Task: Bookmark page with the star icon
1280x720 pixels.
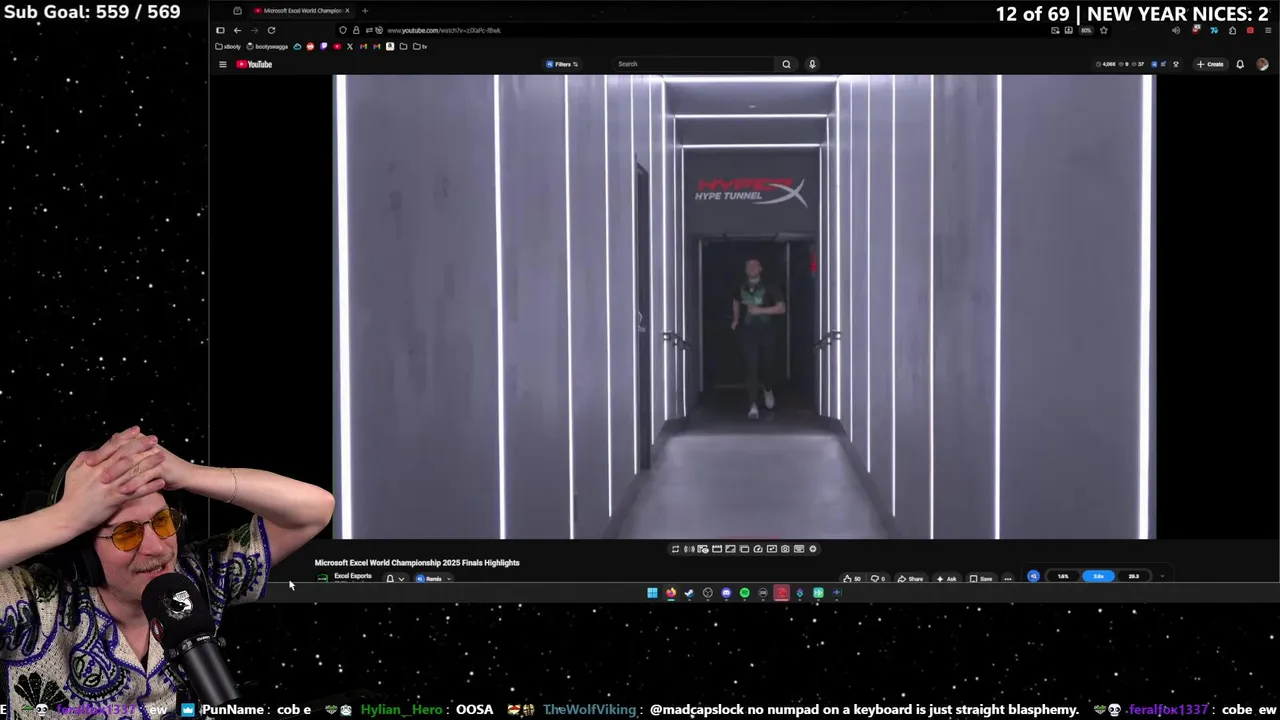Action: click(x=1104, y=30)
